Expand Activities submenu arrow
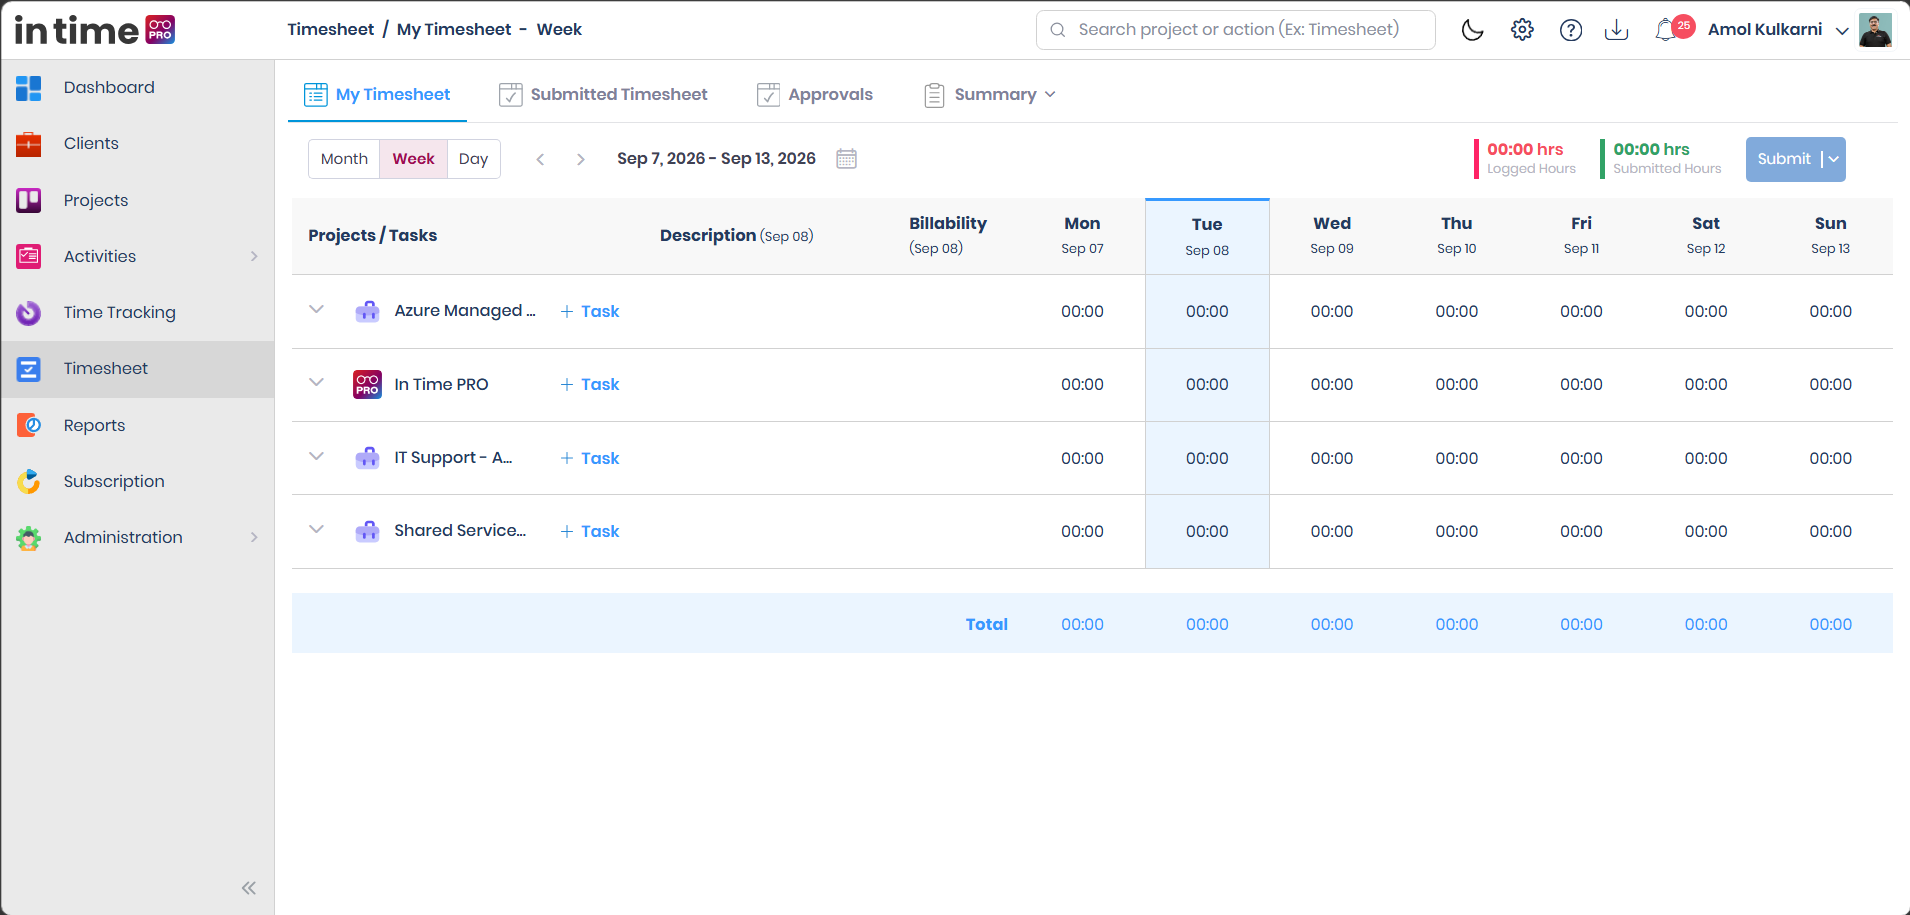Viewport: 1910px width, 915px height. point(254,256)
